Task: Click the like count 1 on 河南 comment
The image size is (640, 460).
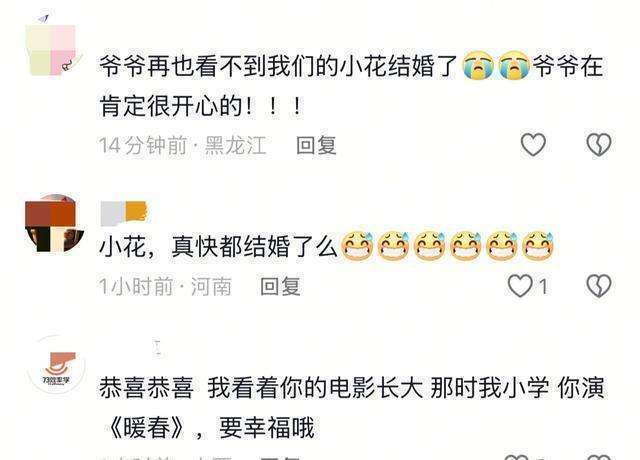Action: point(543,287)
